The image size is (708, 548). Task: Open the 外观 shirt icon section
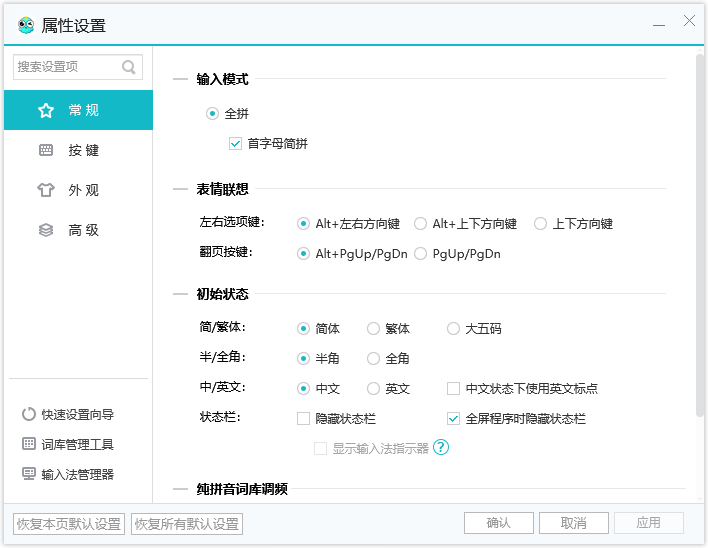[x=46, y=190]
